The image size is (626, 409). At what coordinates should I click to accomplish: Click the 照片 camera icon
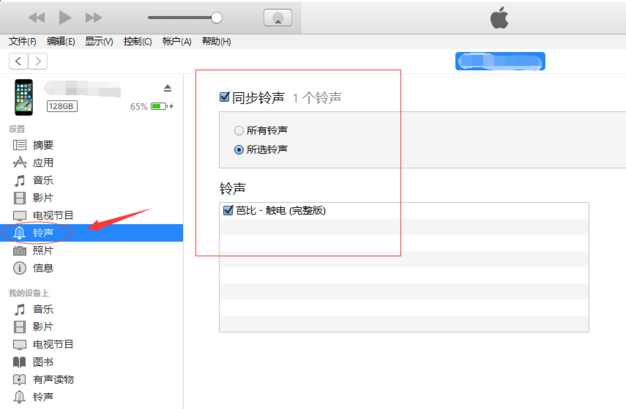coord(20,251)
